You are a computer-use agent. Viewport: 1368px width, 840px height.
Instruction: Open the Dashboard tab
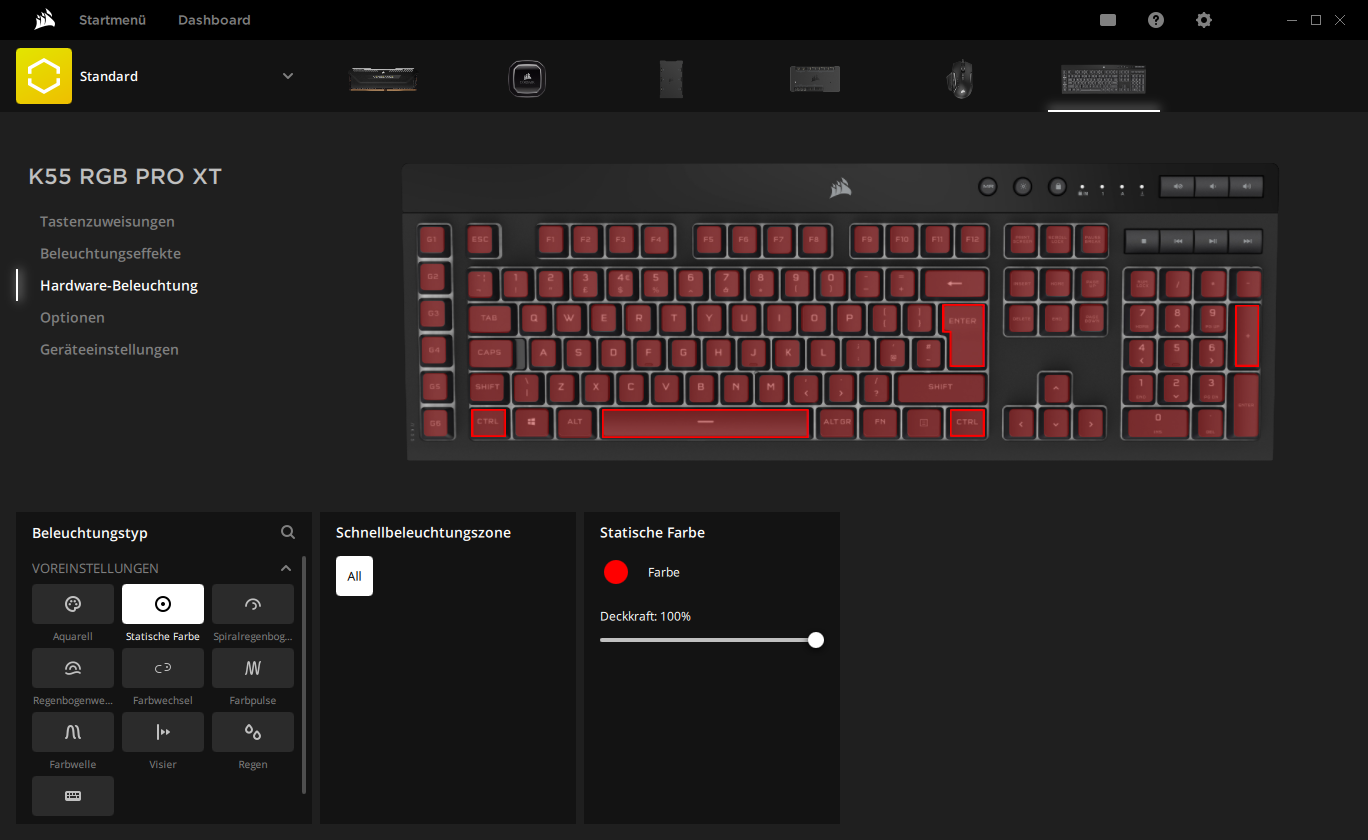(x=214, y=20)
